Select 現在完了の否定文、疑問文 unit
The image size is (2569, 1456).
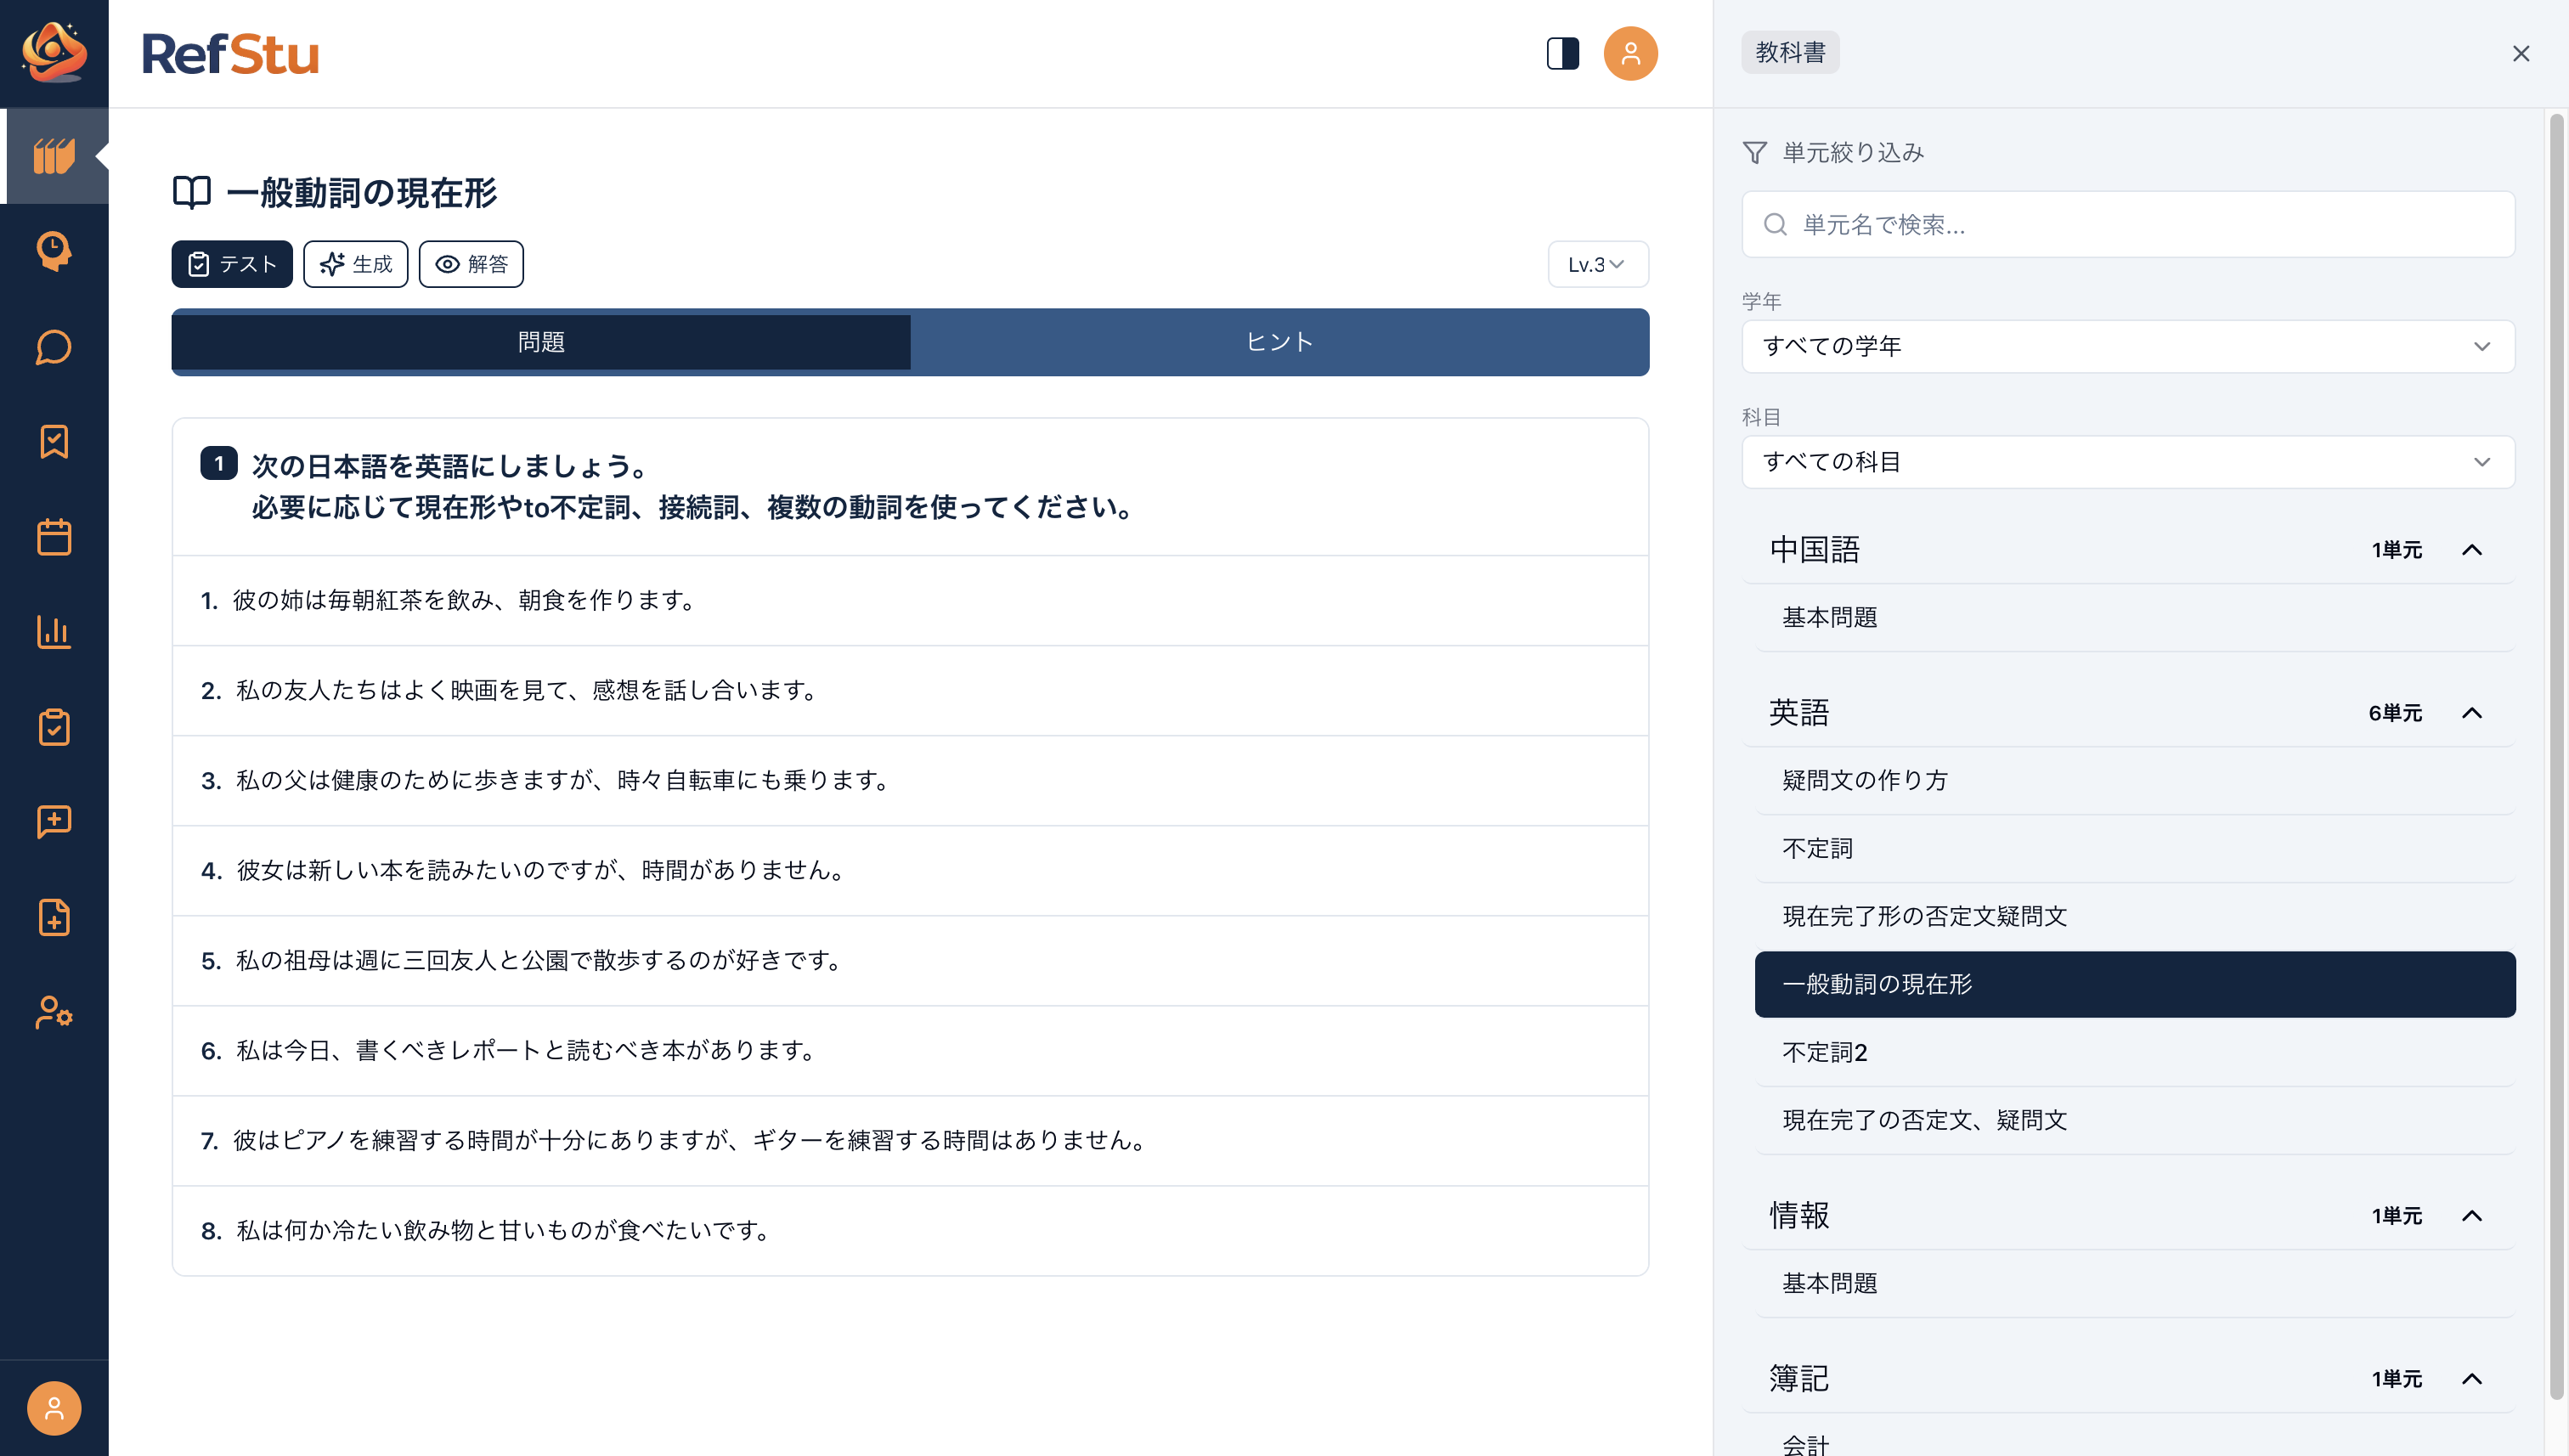coord(2135,1120)
